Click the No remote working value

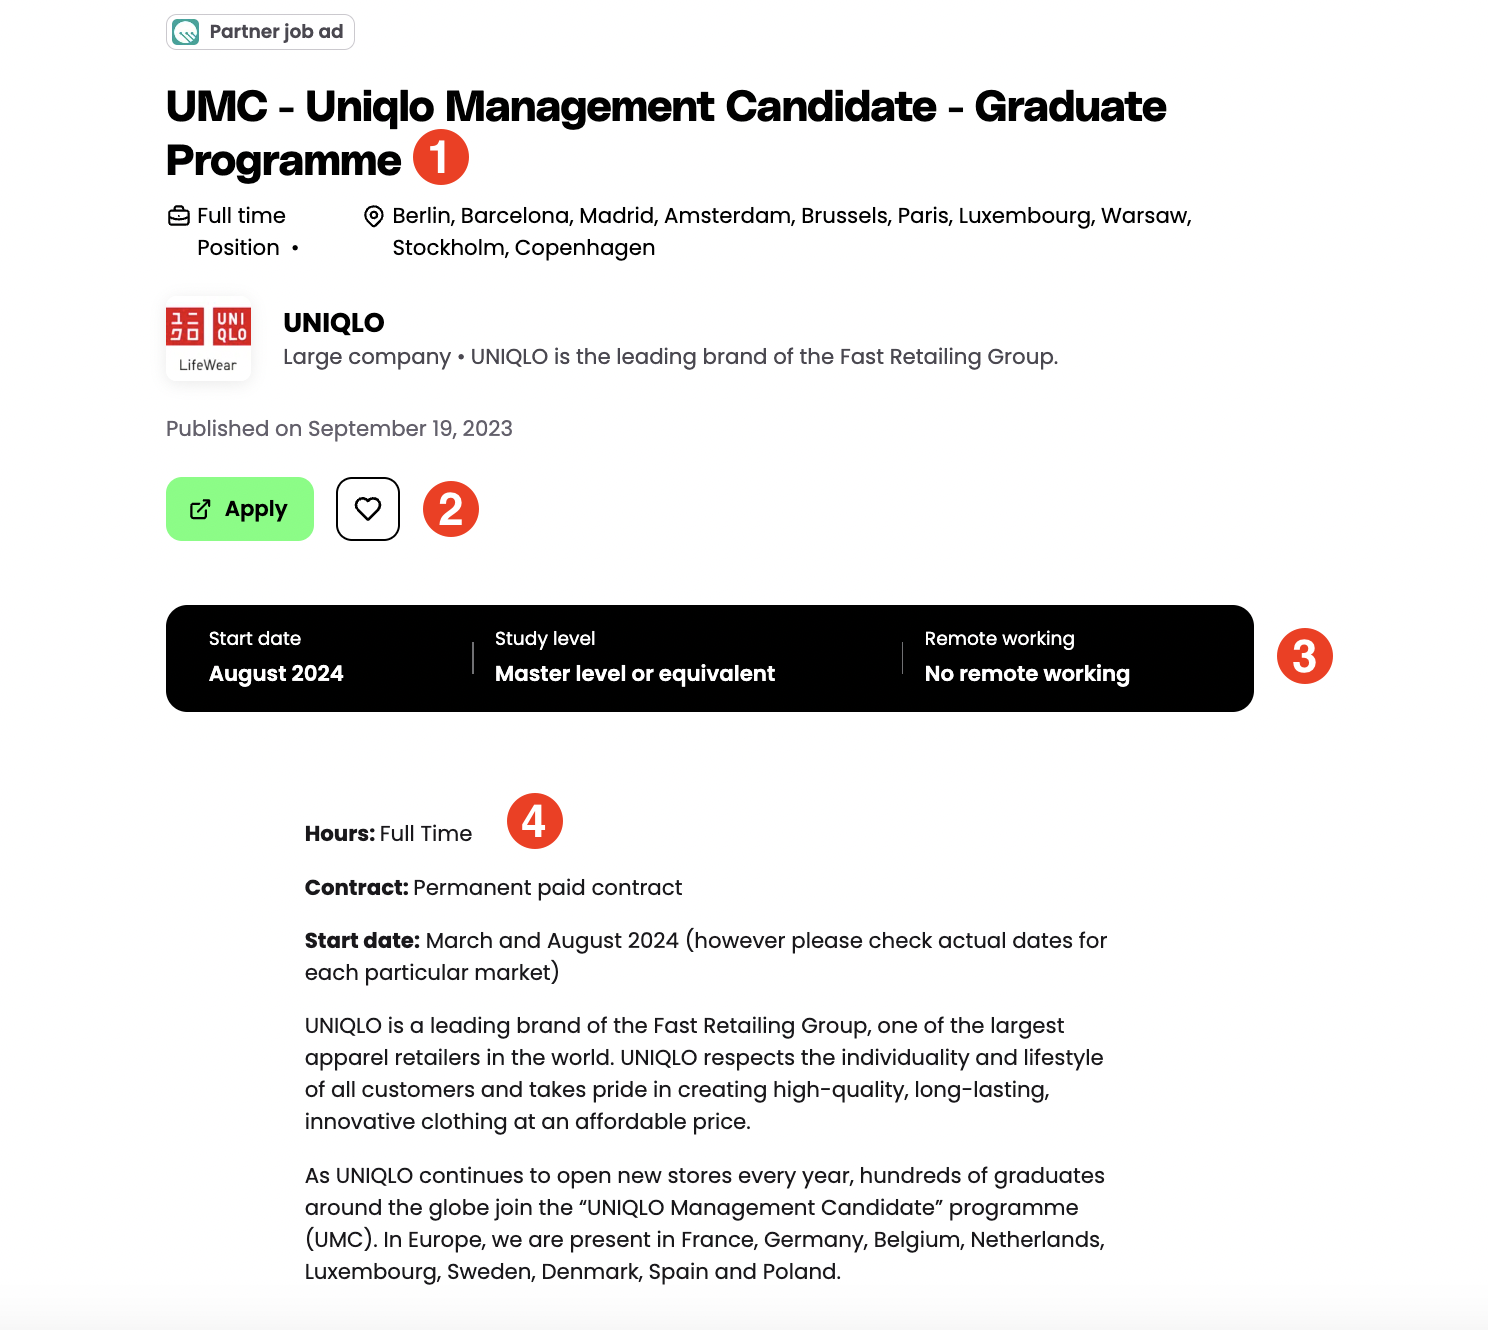[1027, 674]
